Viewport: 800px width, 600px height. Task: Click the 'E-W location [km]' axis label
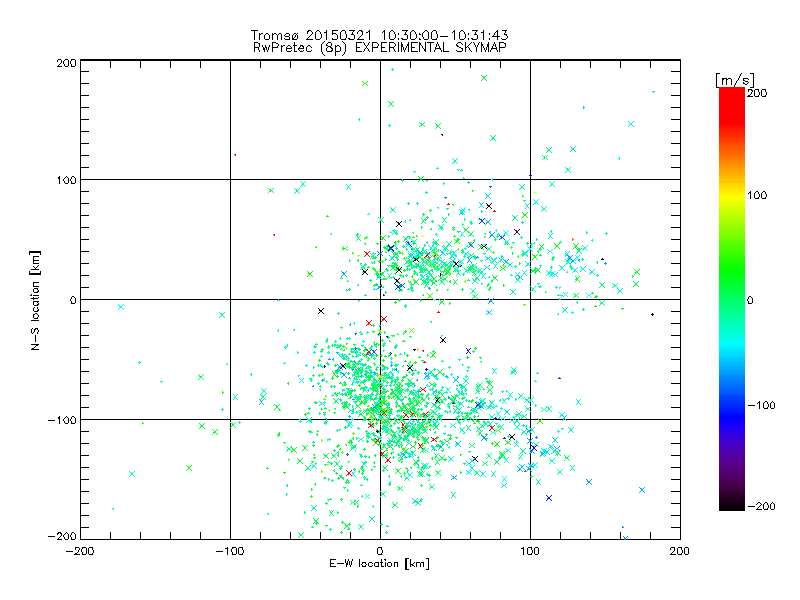pyautogui.click(x=379, y=563)
